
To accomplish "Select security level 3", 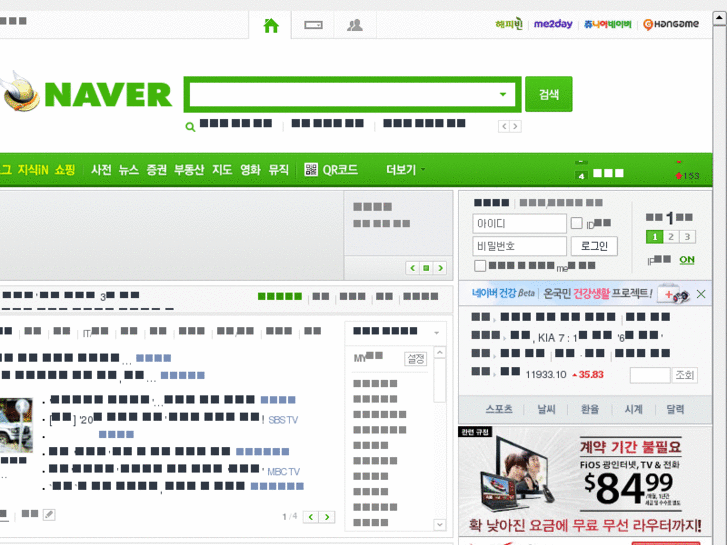I will point(688,237).
